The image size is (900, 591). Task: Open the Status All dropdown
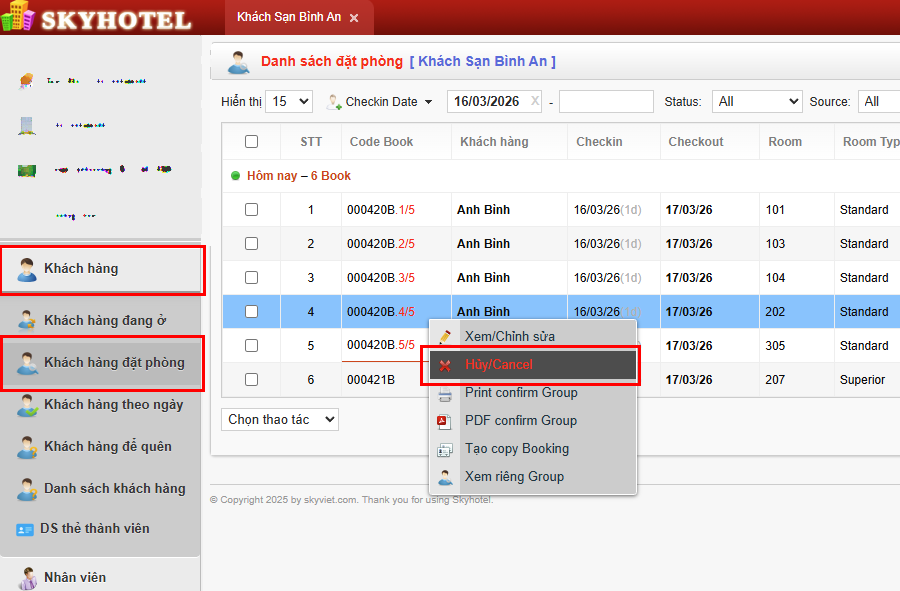(757, 101)
